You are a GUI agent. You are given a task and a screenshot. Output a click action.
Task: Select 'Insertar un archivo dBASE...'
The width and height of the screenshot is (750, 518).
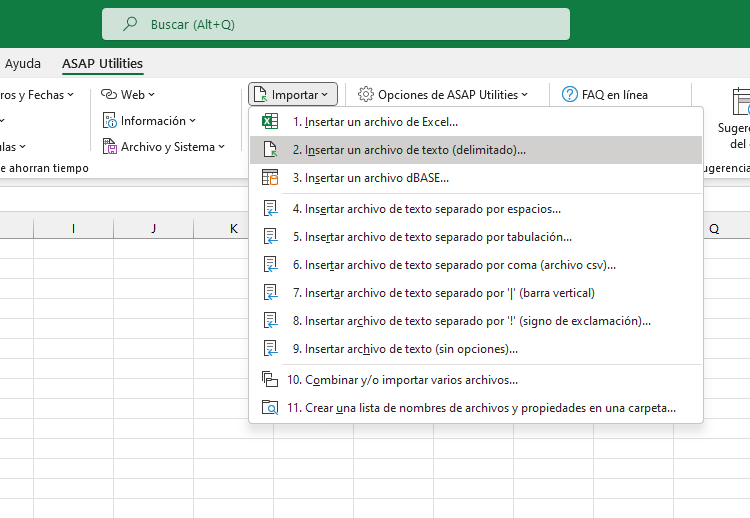pyautogui.click(x=476, y=177)
